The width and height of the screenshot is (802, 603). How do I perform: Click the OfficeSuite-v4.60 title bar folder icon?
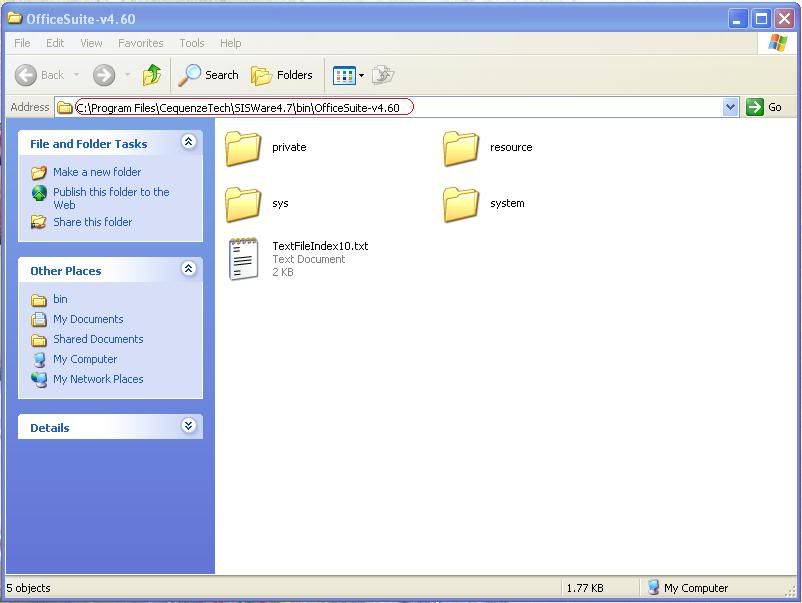pyautogui.click(x=15, y=18)
